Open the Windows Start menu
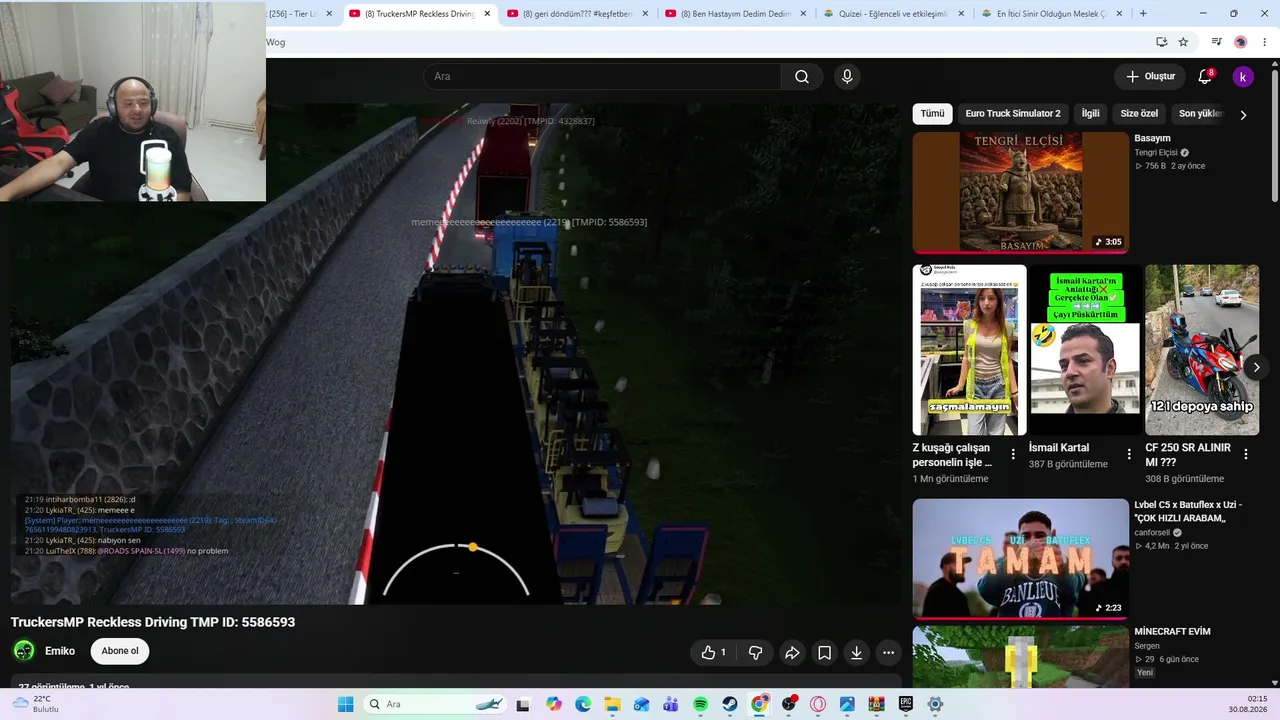 [x=345, y=704]
